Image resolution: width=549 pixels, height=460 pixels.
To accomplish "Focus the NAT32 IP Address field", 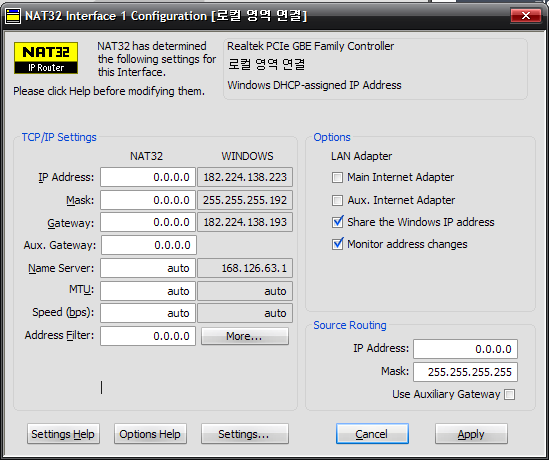I will coord(148,177).
